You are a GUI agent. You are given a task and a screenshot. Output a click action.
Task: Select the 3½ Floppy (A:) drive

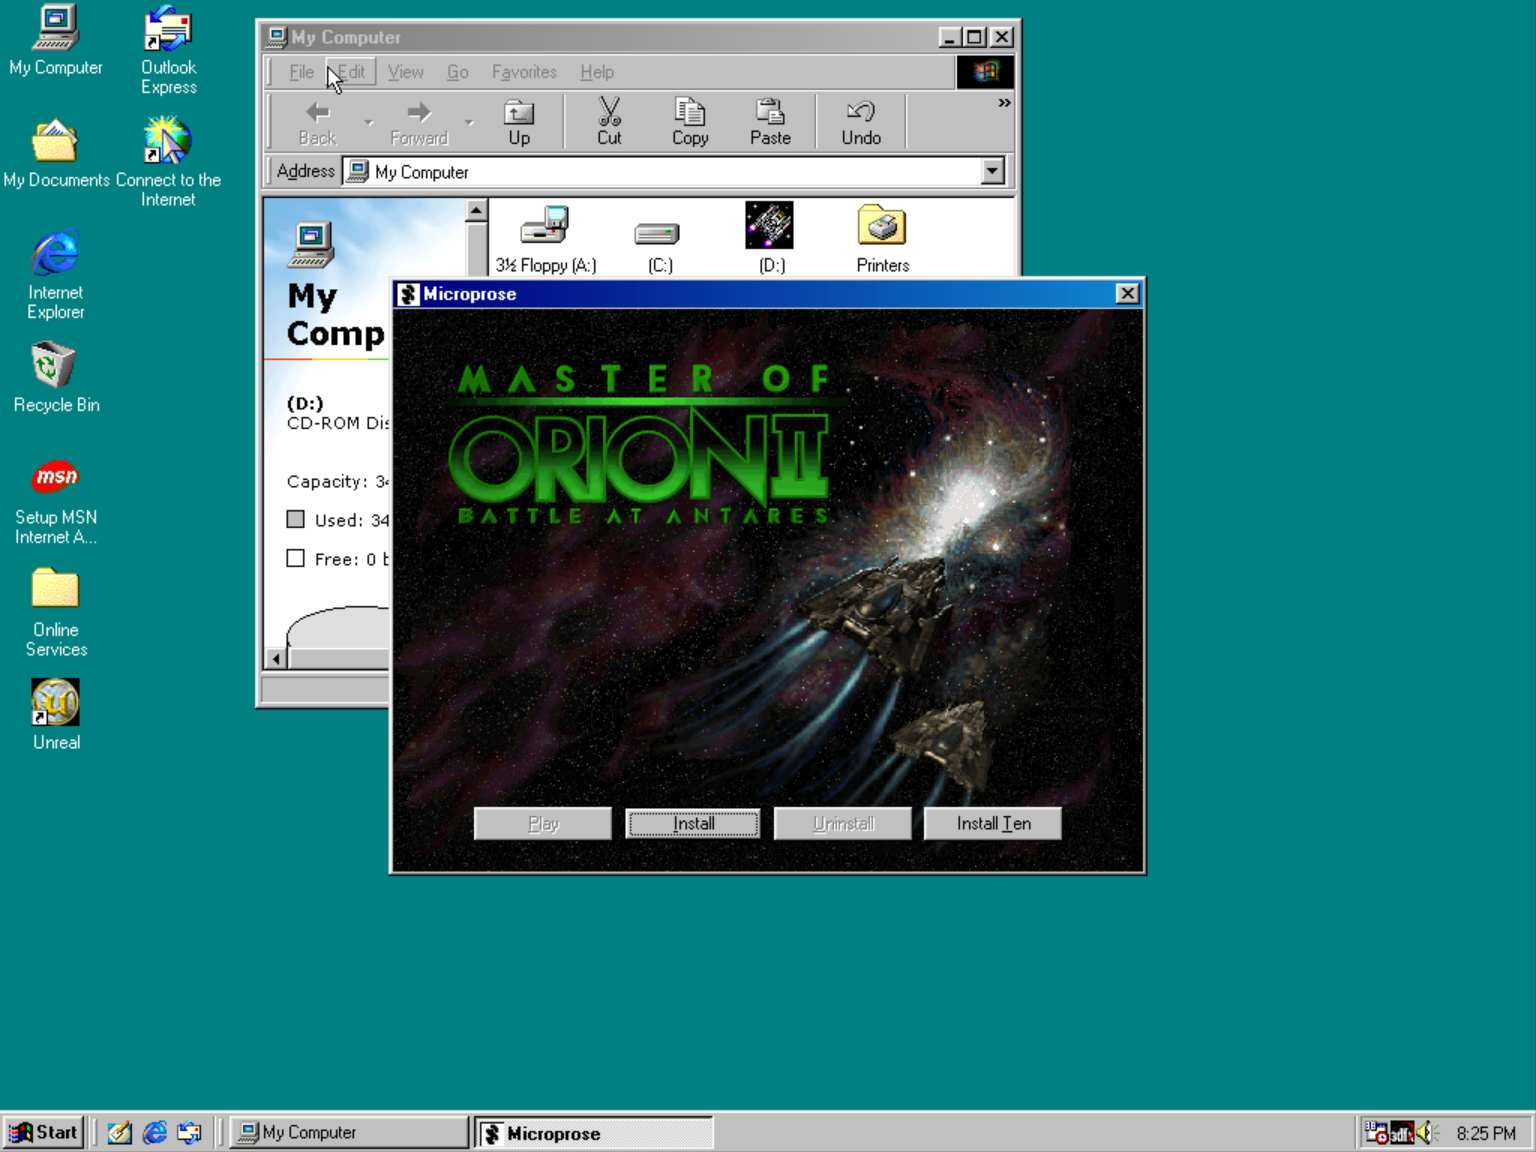(x=546, y=239)
